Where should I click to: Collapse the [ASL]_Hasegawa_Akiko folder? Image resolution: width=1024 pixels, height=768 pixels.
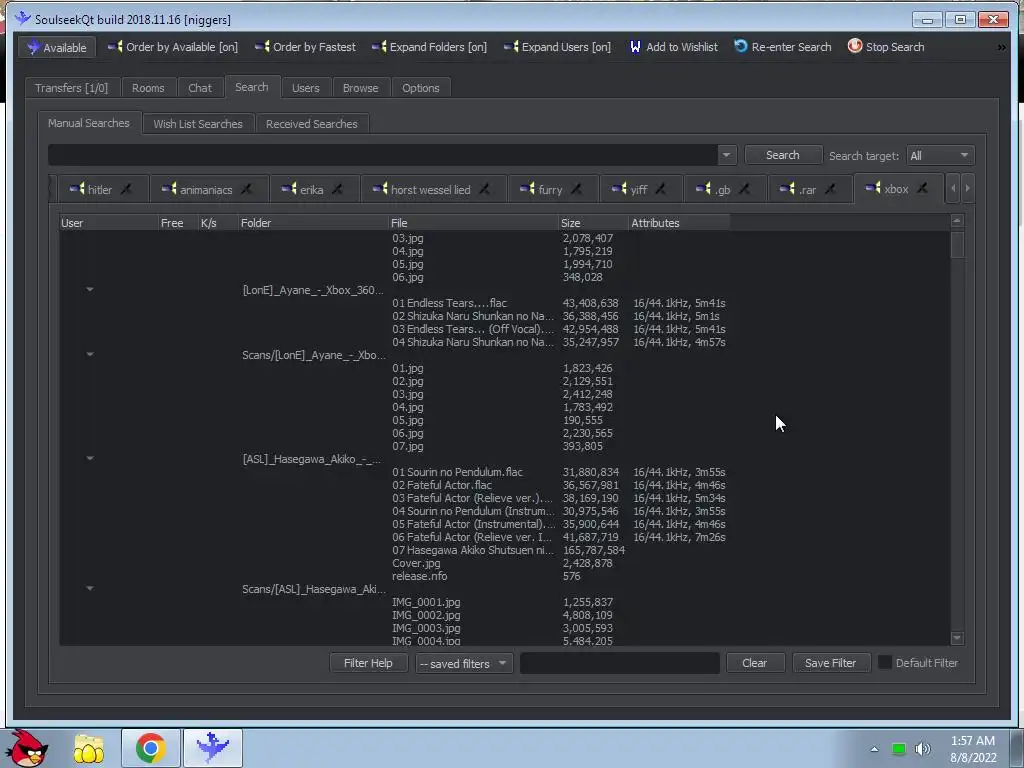pos(90,458)
